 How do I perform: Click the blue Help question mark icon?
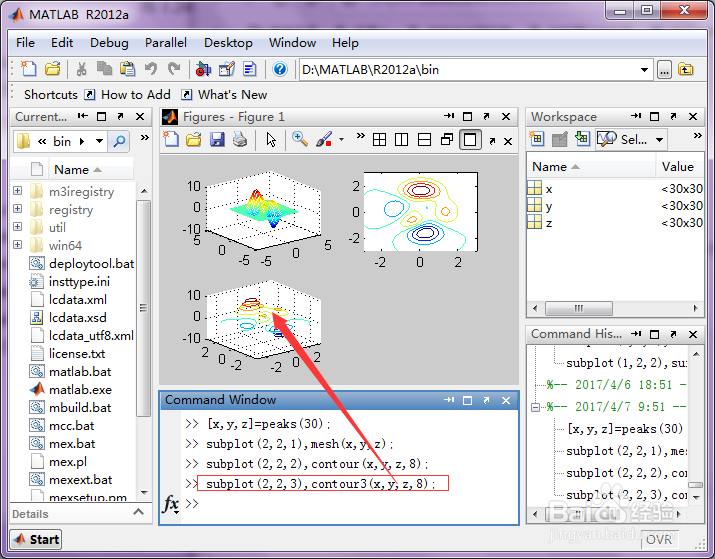280,69
